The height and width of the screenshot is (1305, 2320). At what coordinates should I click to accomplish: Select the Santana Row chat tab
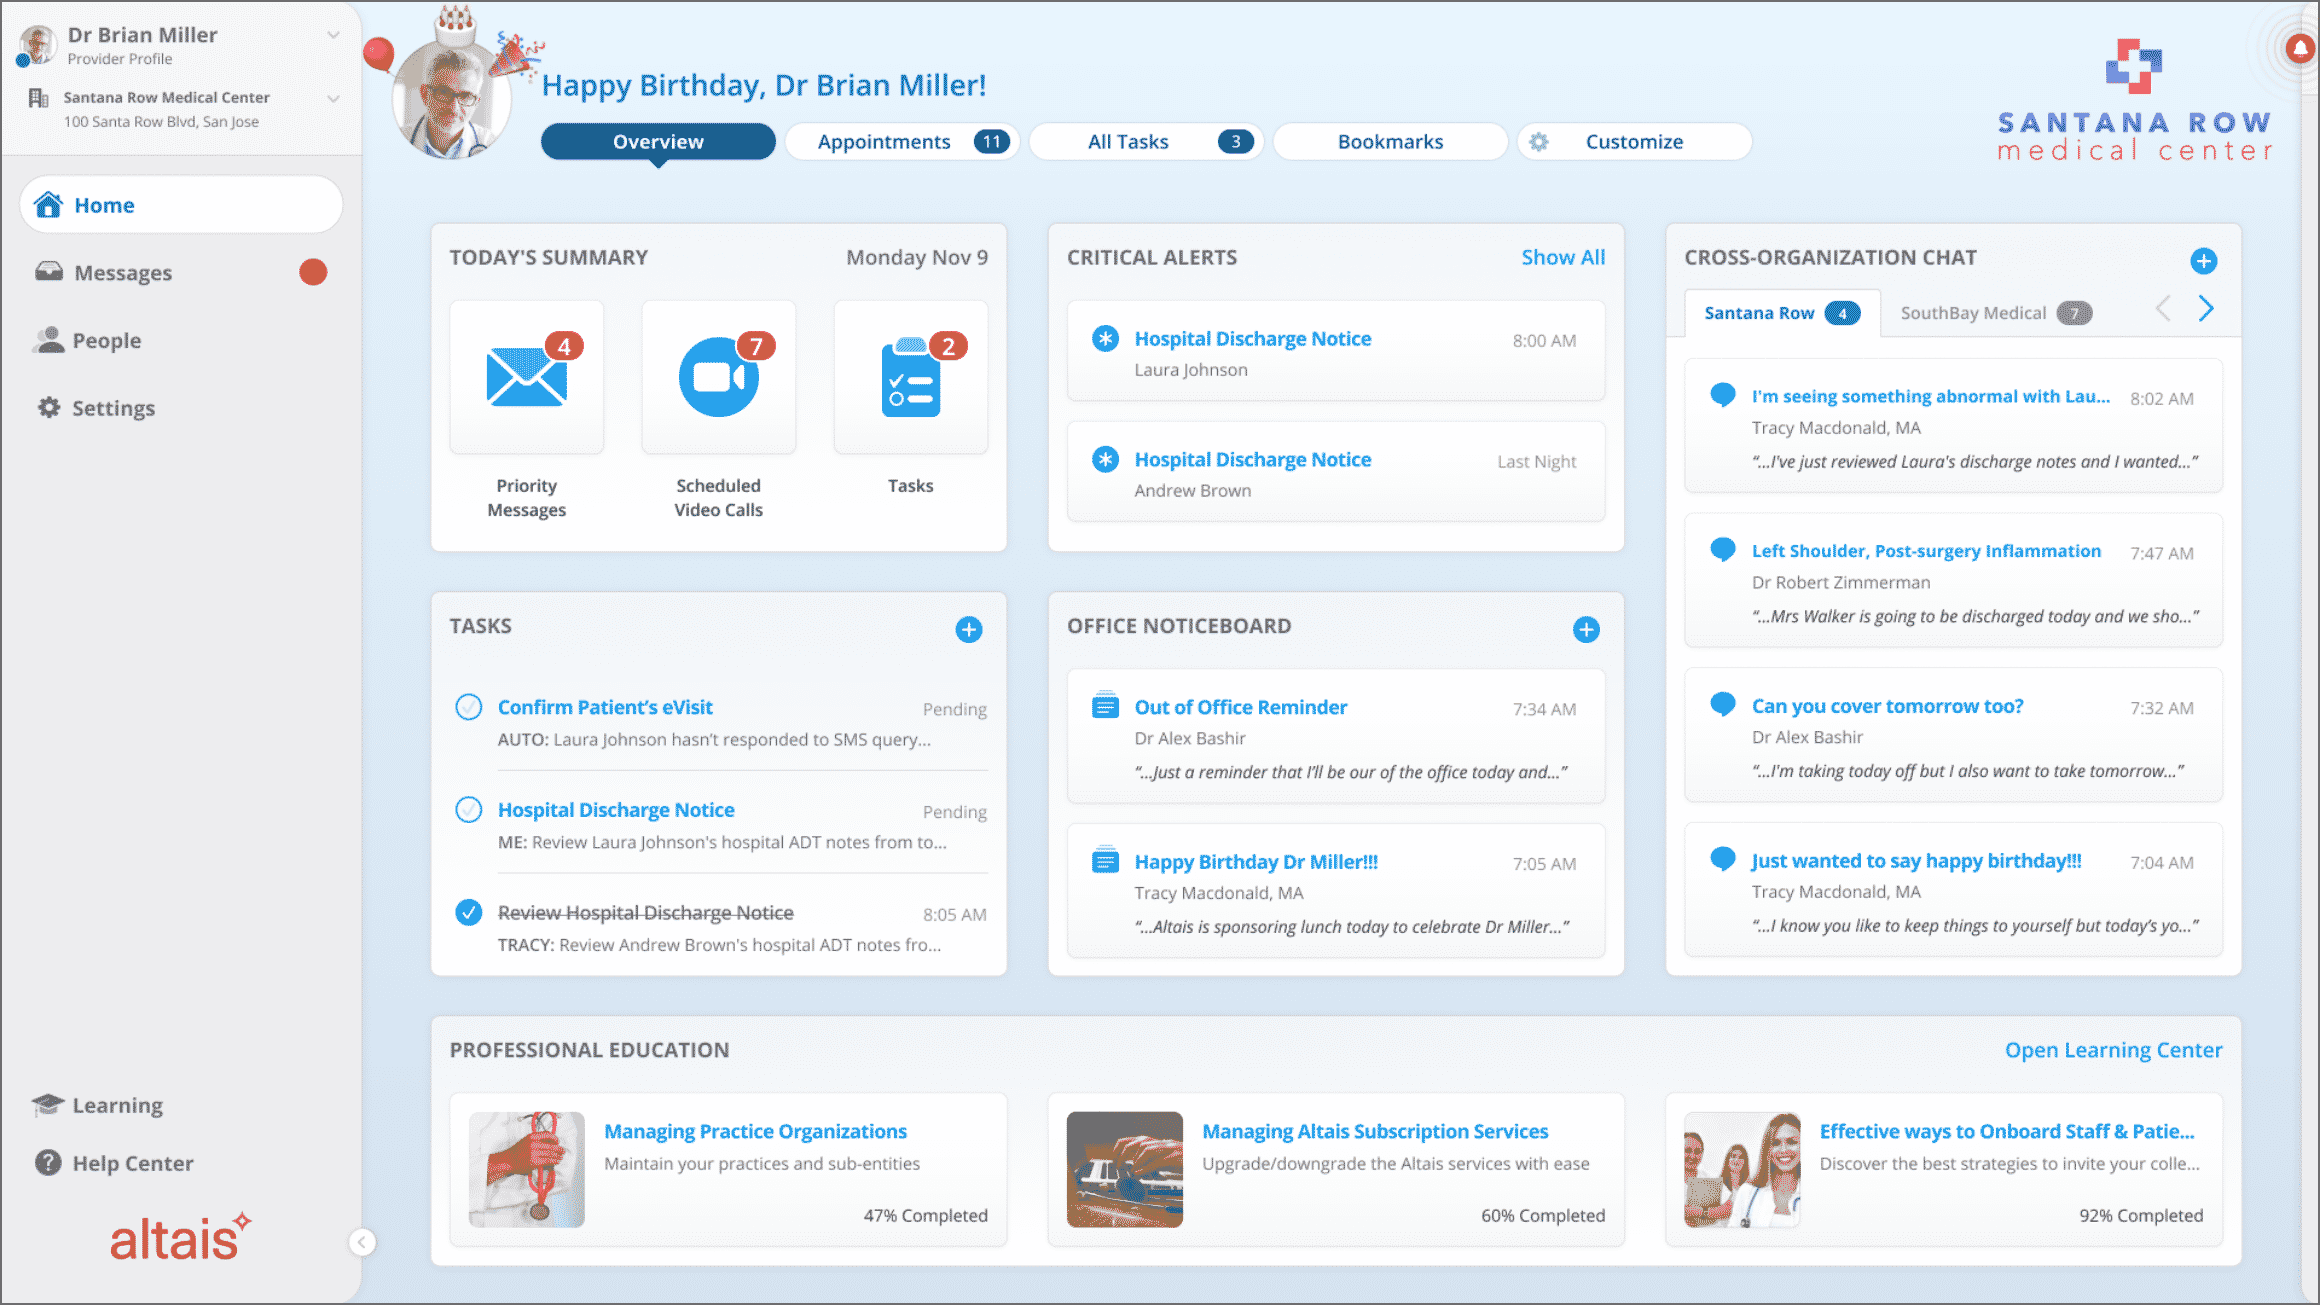coord(1782,313)
